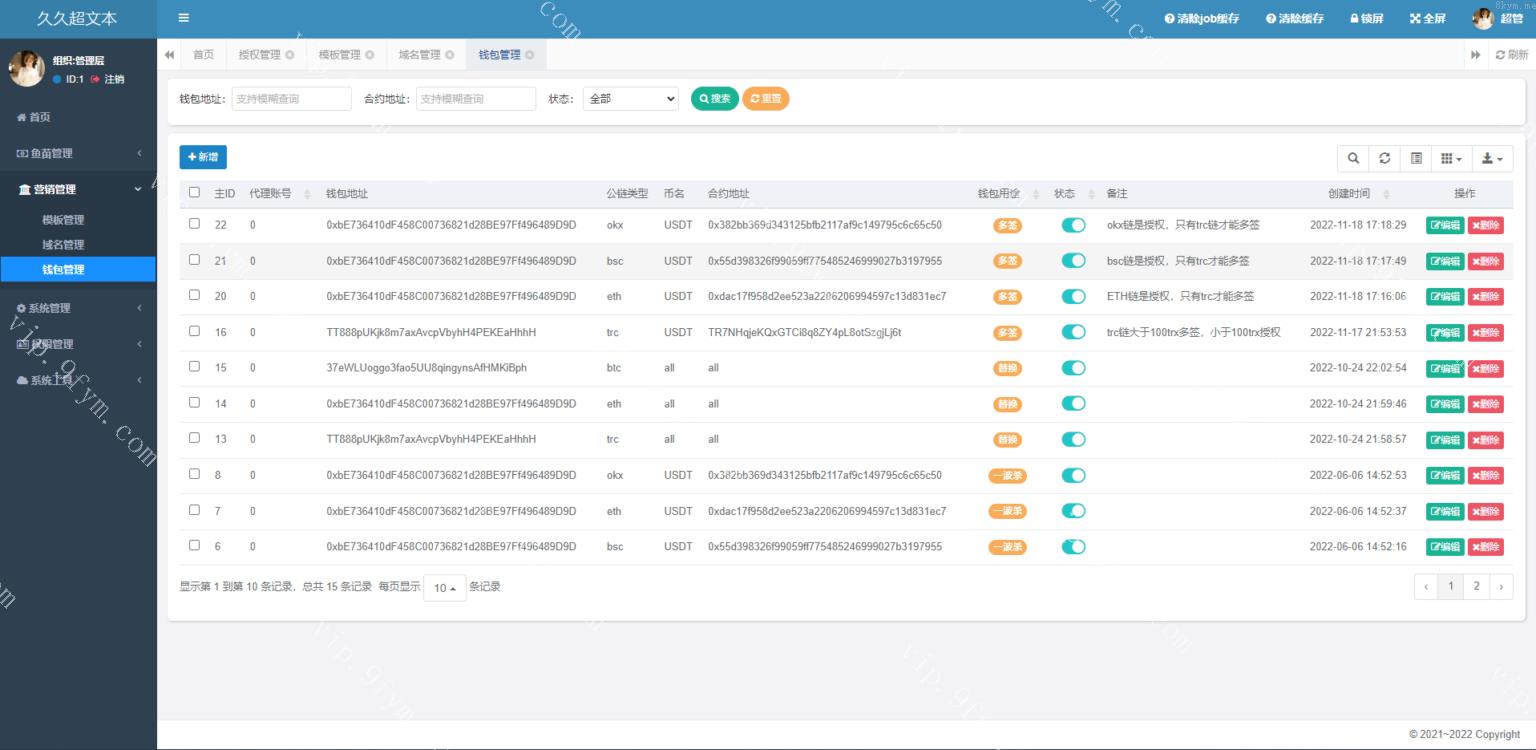Toggle the table card view icon
This screenshot has width=1536, height=750.
pyautogui.click(x=1416, y=158)
